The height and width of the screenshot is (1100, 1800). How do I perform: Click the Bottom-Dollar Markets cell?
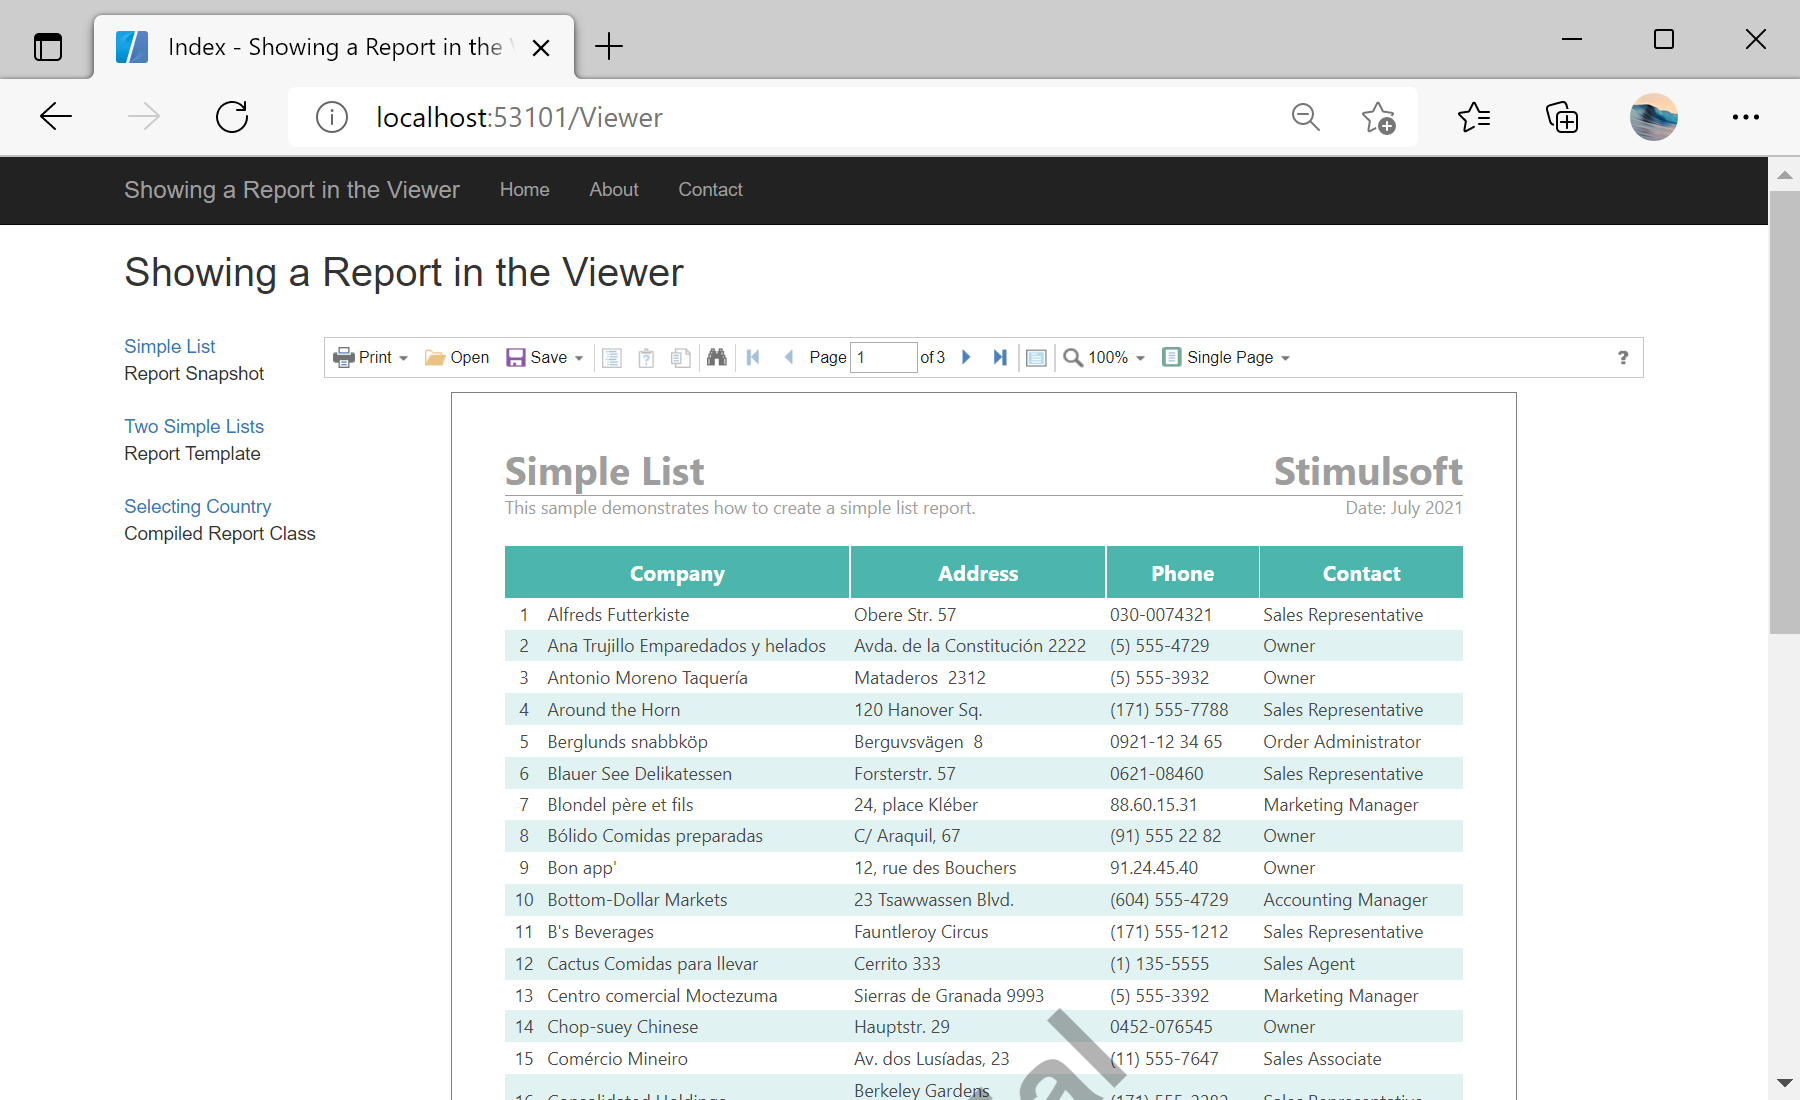[x=637, y=900]
